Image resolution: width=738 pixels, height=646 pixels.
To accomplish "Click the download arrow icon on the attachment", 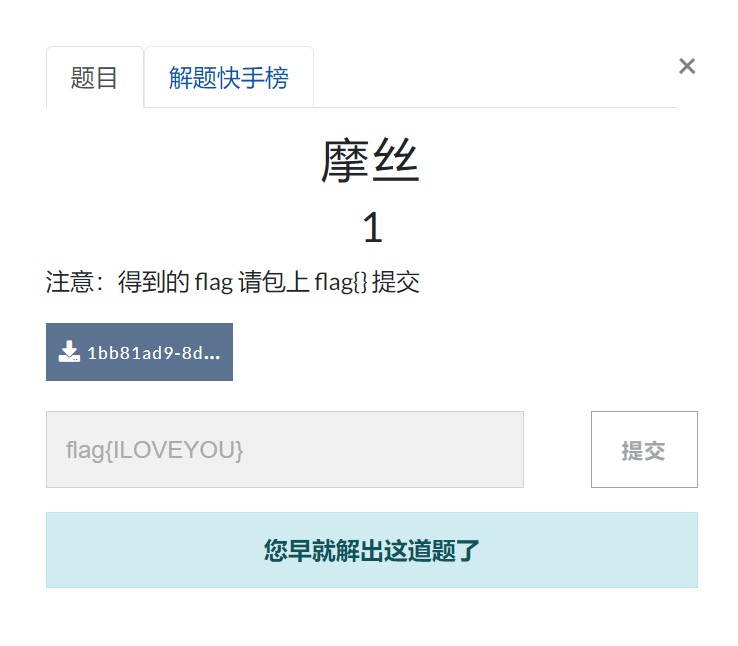I will tap(69, 351).
